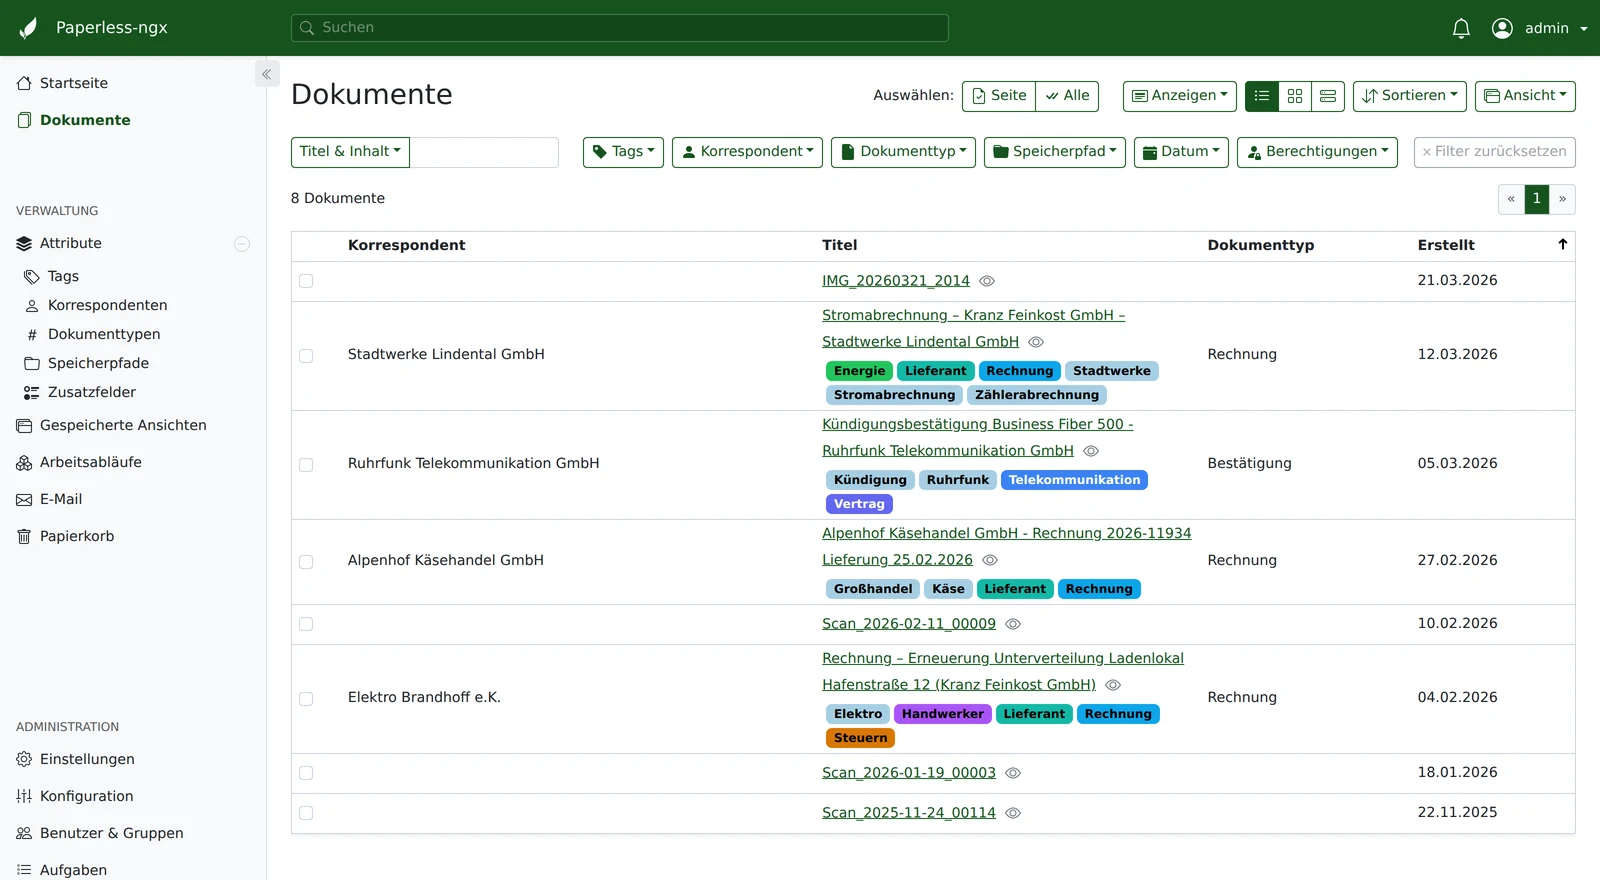This screenshot has height=880, width=1600.
Task: Click Filter zurücksetzen button
Action: (1495, 152)
